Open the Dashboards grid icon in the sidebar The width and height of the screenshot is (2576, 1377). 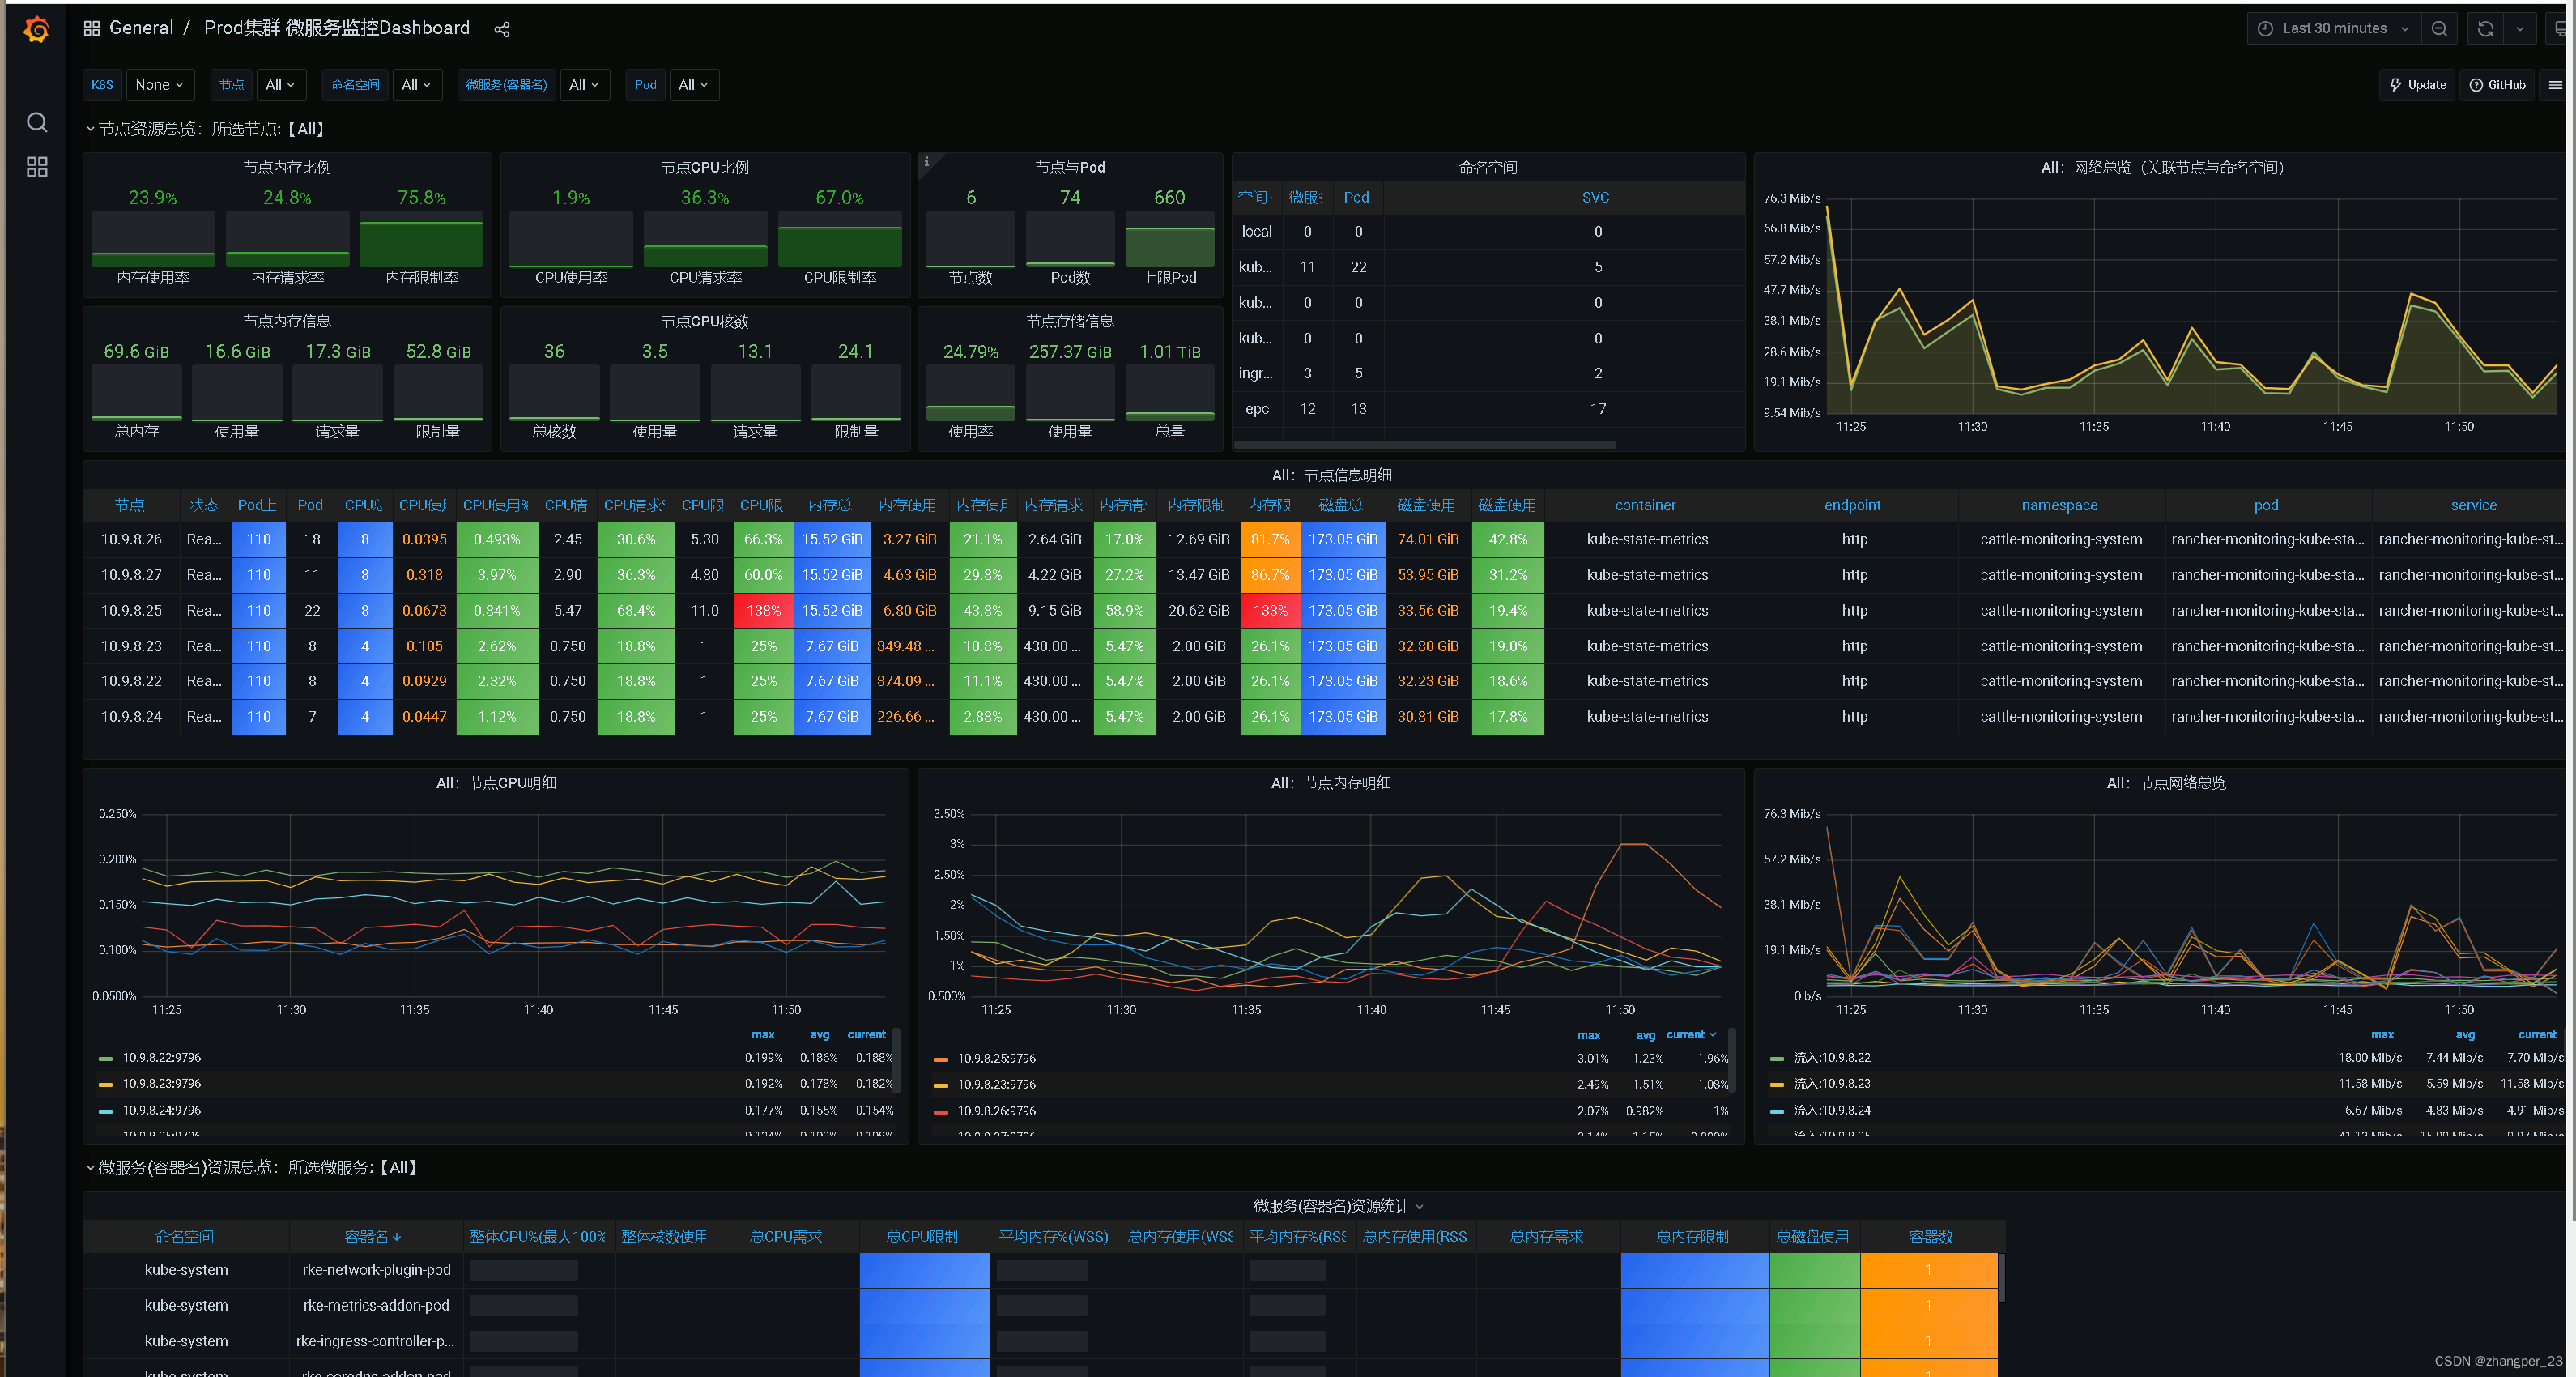[36, 167]
